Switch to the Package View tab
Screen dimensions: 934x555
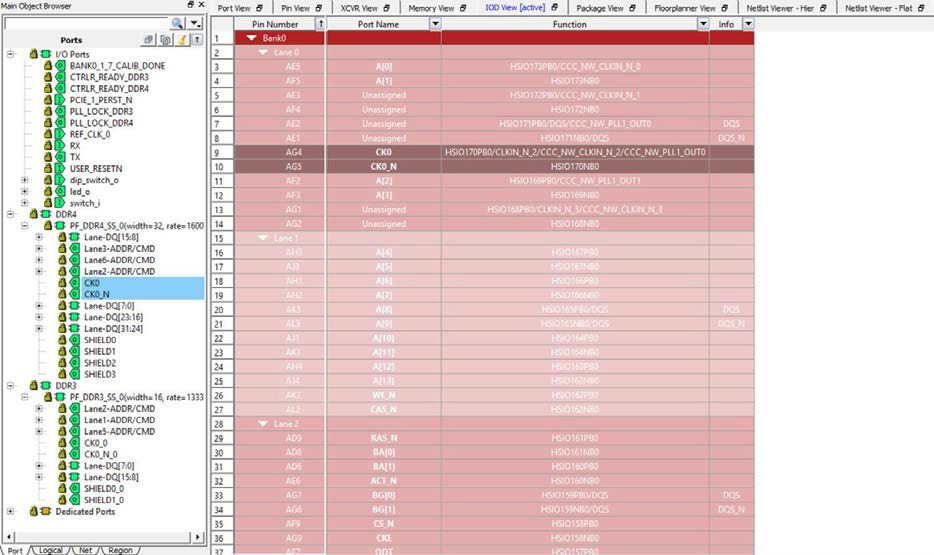600,8
